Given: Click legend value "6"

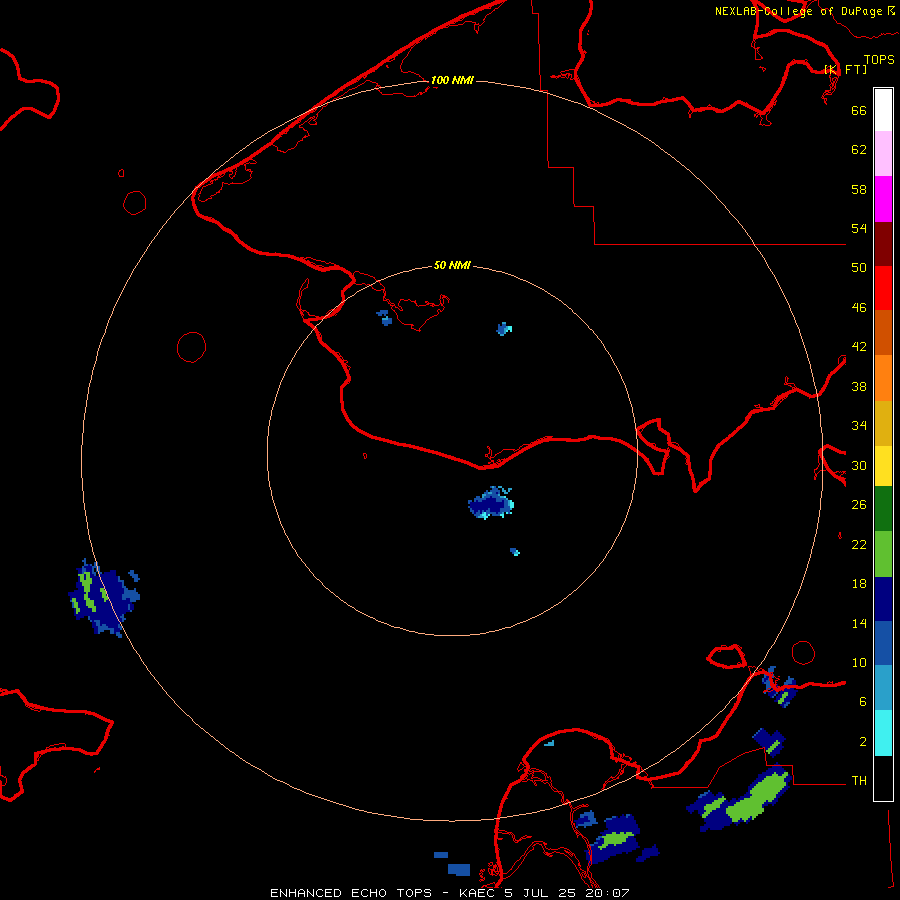Looking at the screenshot, I should [863, 702].
